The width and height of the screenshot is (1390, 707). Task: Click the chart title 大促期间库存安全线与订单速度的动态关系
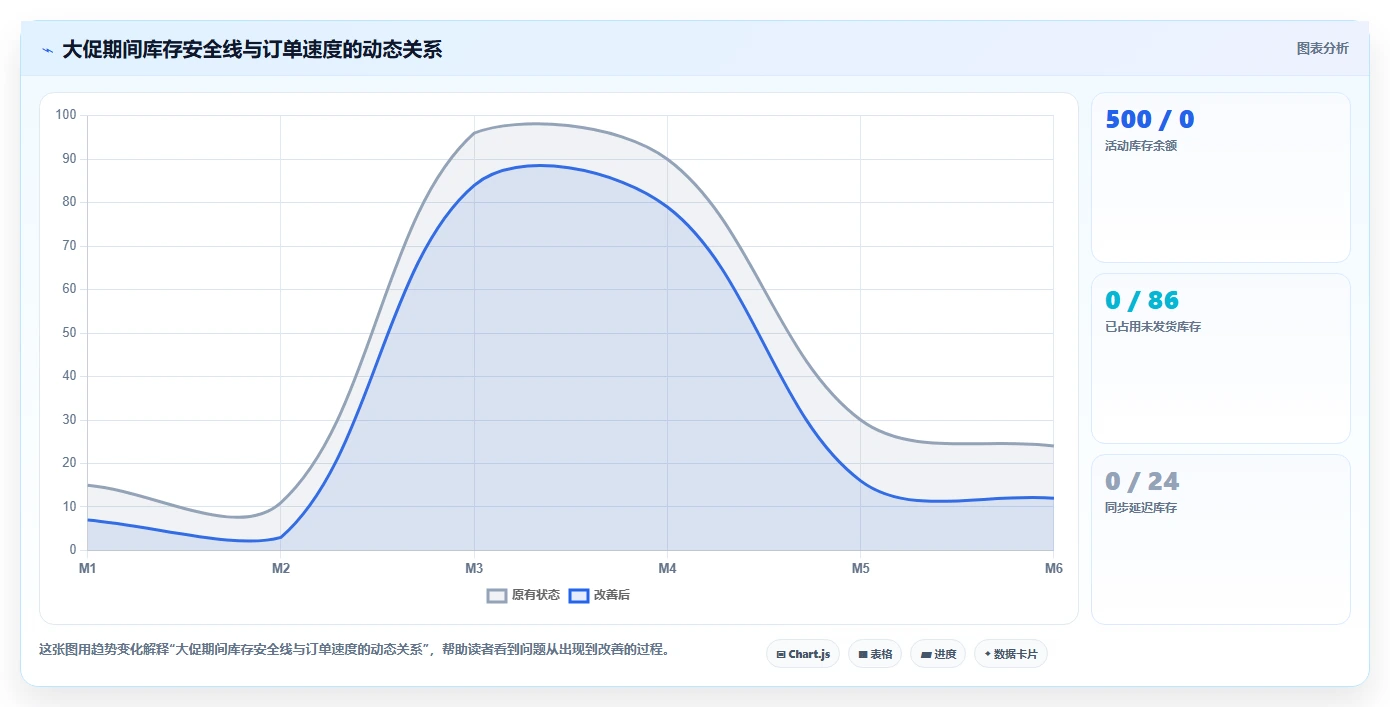click(252, 50)
